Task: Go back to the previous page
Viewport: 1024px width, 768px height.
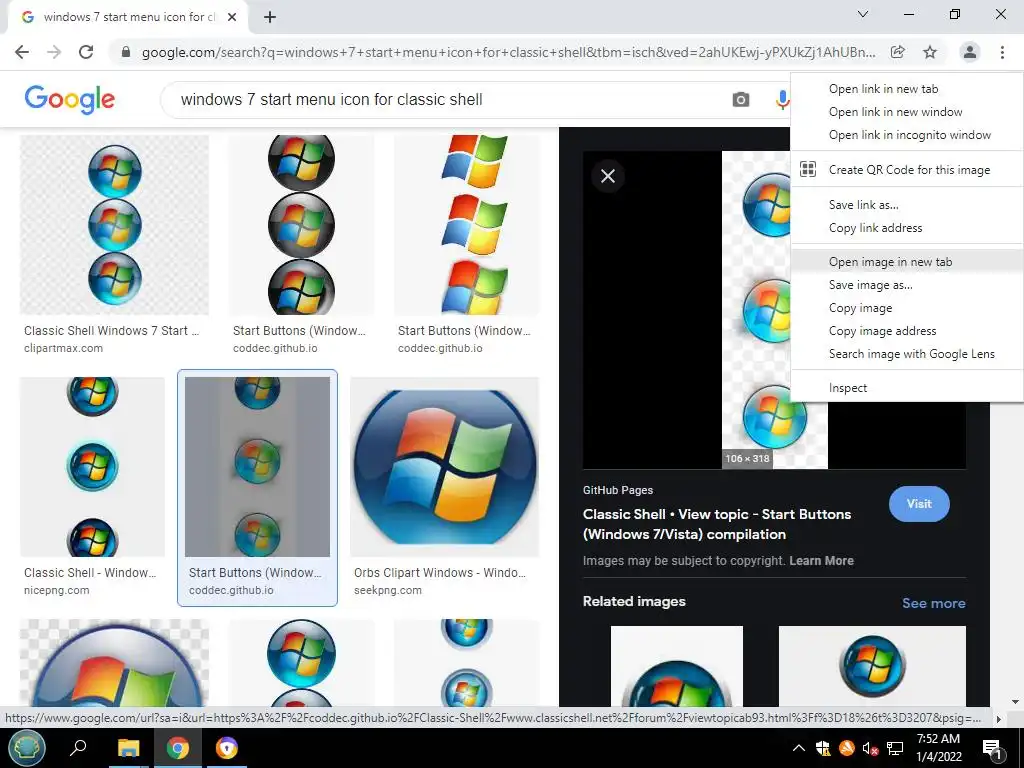Action: (x=22, y=52)
